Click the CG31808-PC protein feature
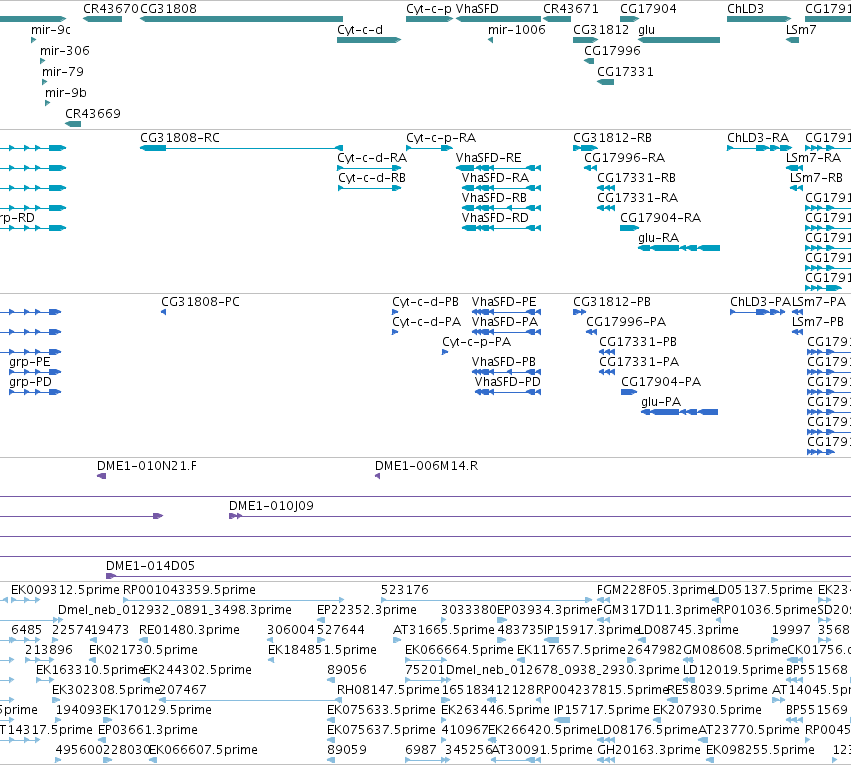 coord(163,312)
